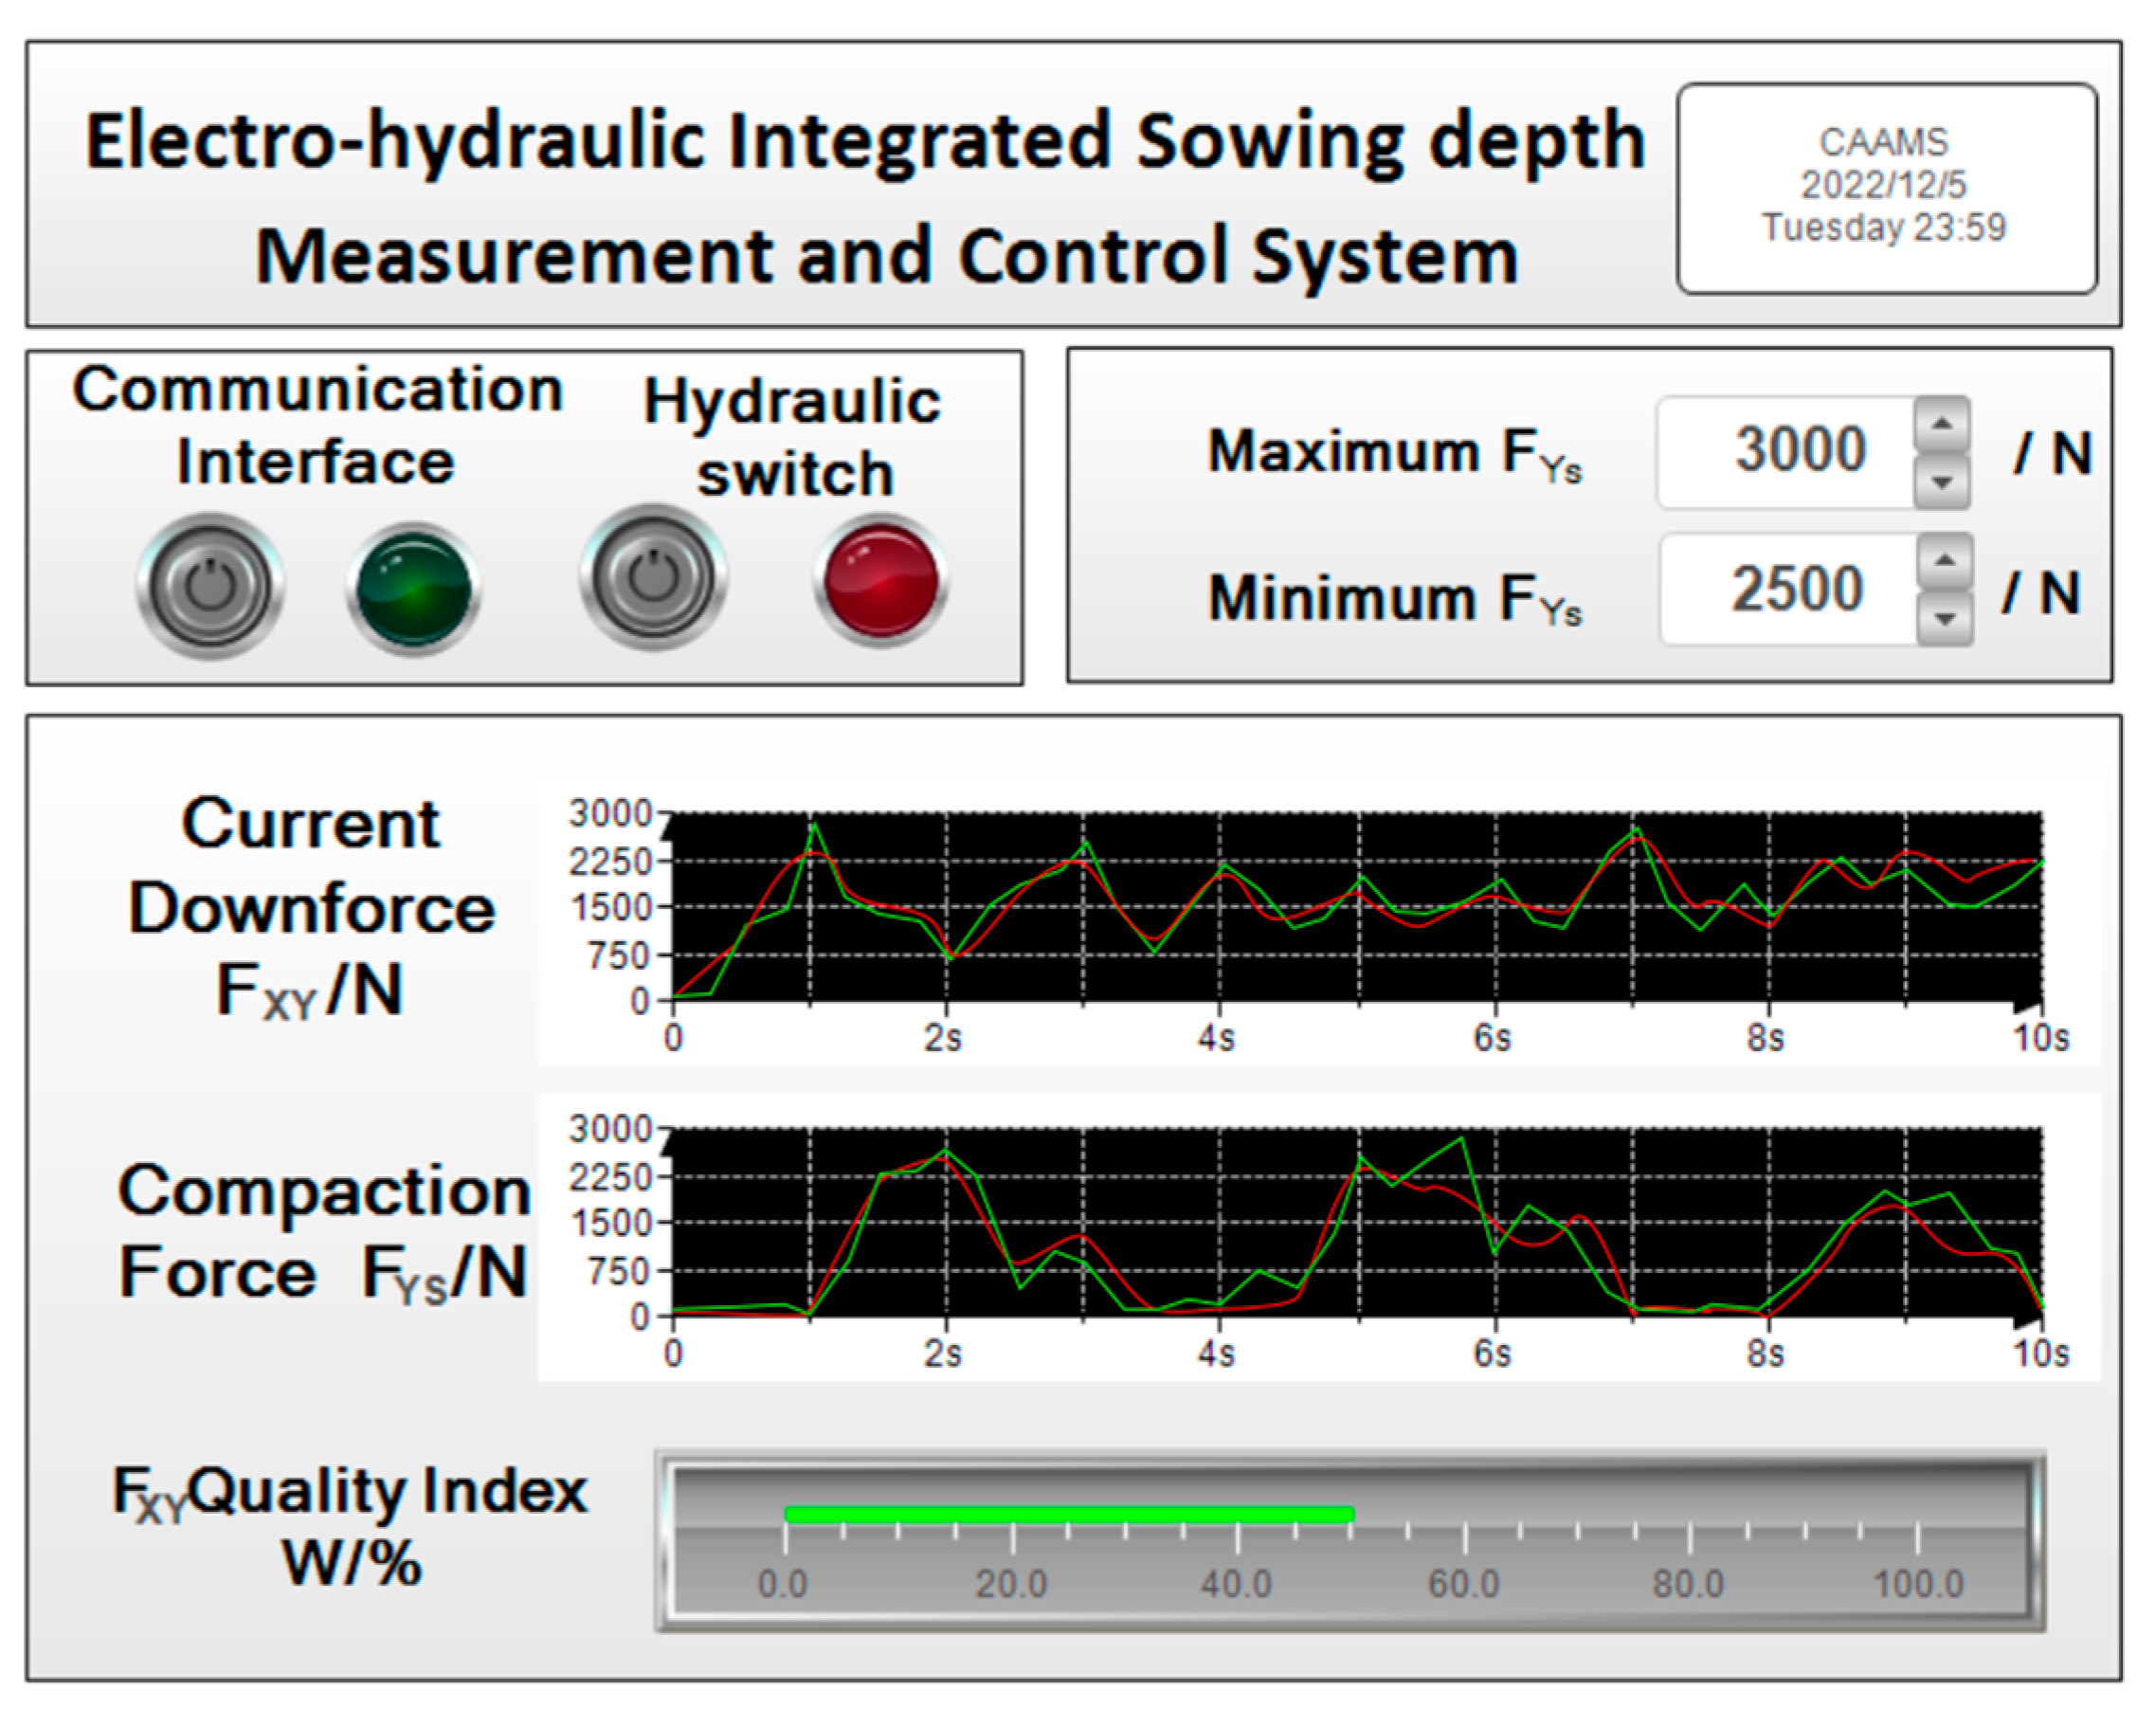Screen dimensions: 2156x1727
Task: Click the Current Downforce chart plot area
Action: pyautogui.click(x=1355, y=908)
